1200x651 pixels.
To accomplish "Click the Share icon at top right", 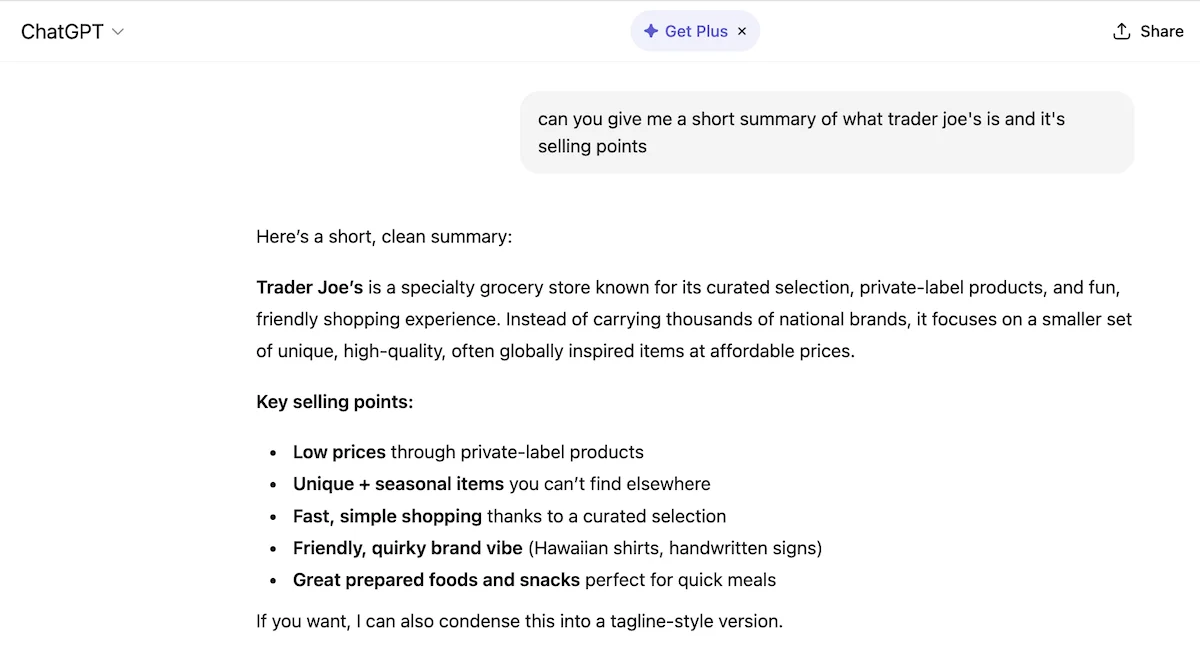I will (x=1119, y=31).
